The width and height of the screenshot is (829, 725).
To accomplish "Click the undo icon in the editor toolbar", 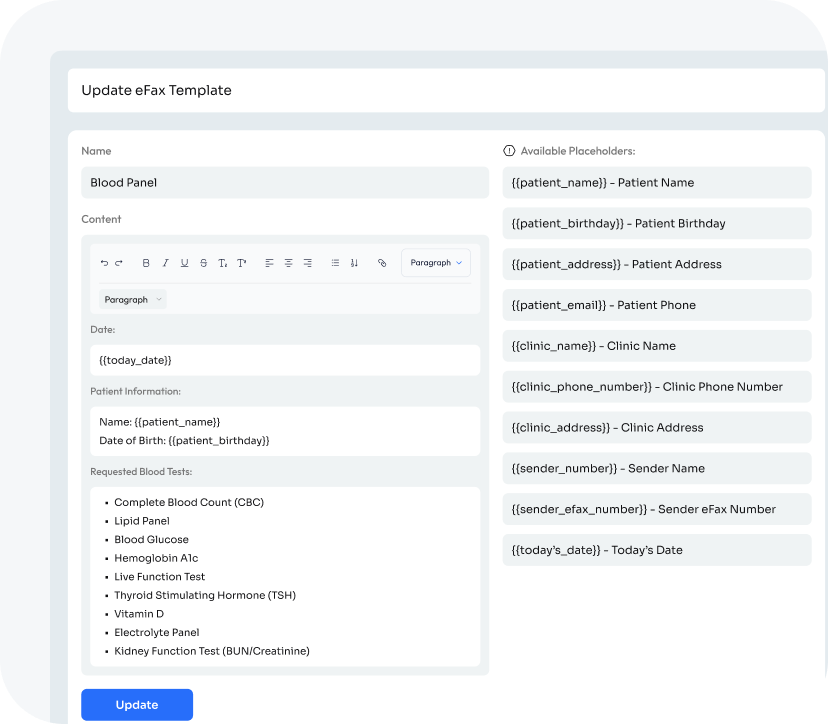I will point(104,263).
